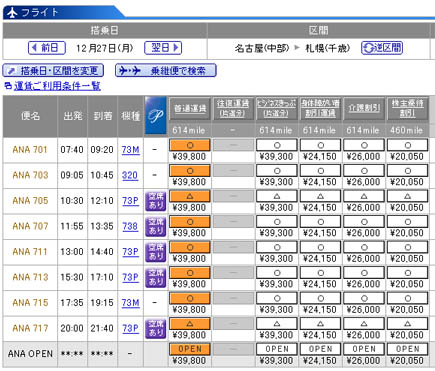Open aircraft type 73M link for ANA 701
Screen dimensions: 435x371
click(130, 150)
